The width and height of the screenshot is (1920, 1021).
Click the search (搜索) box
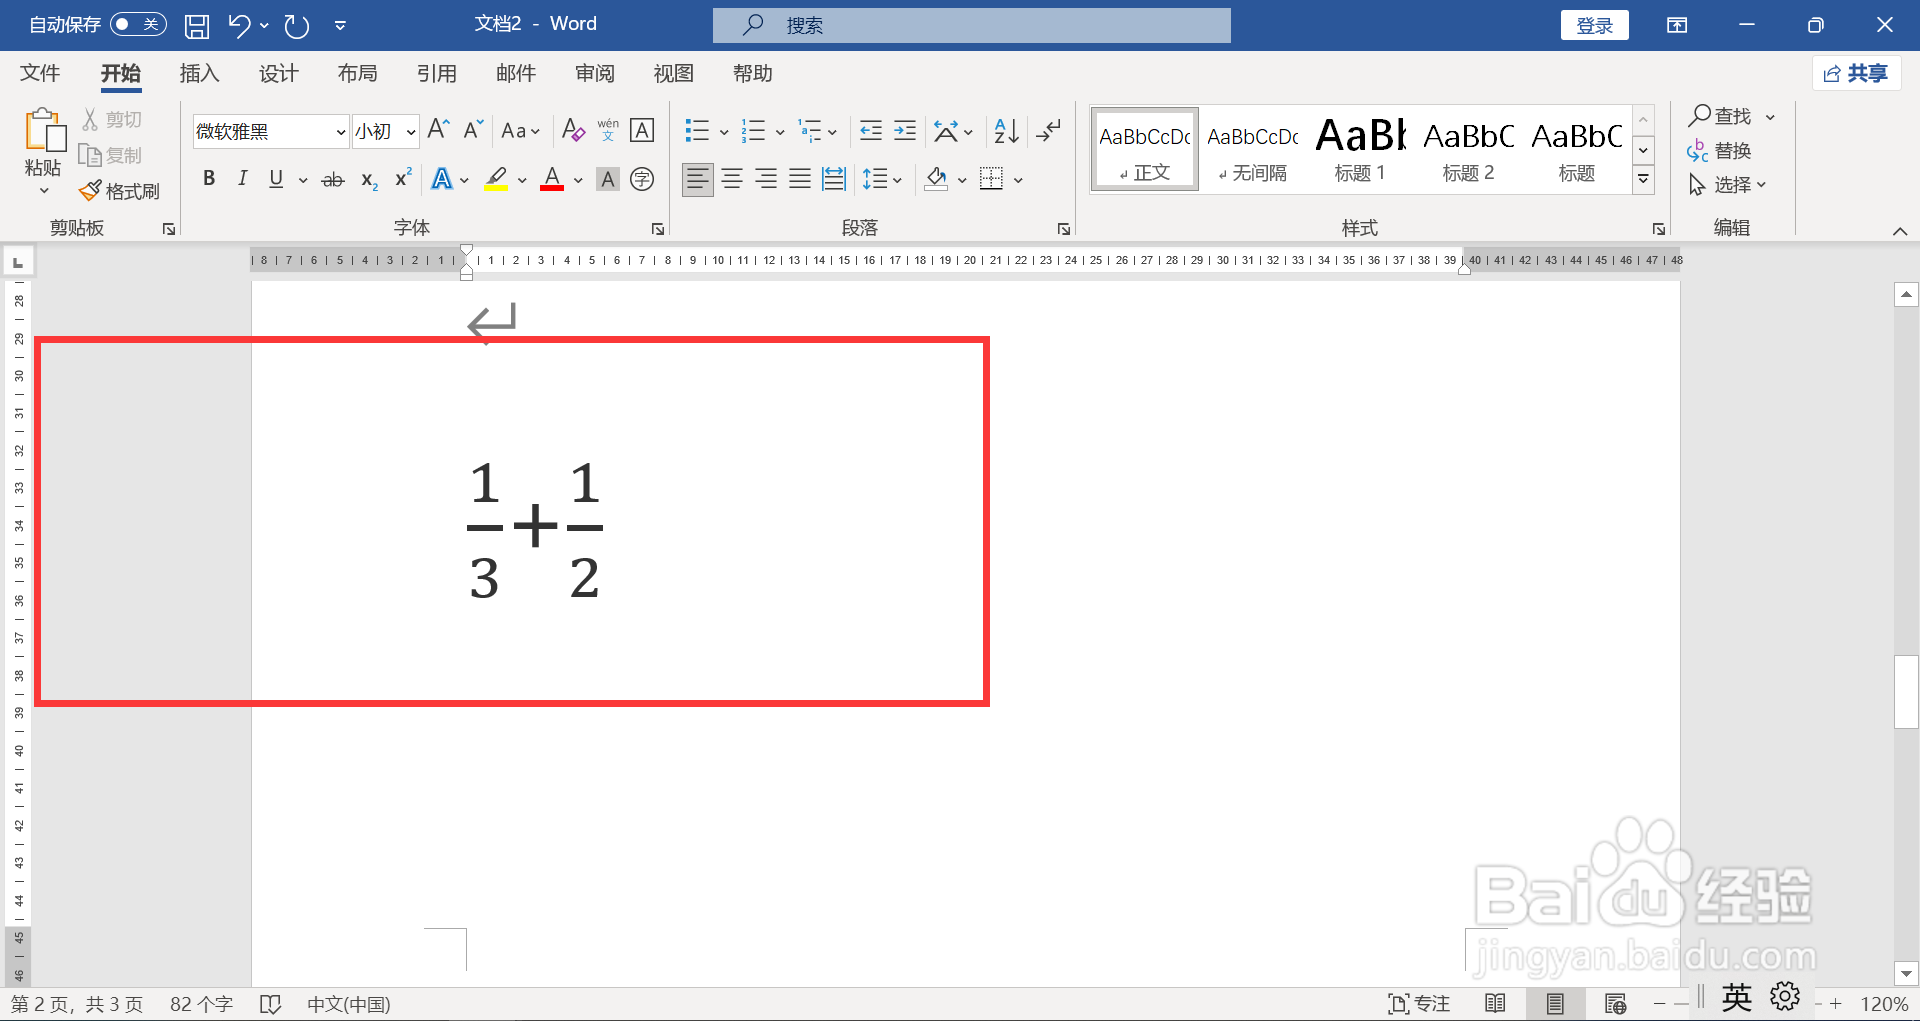pyautogui.click(x=971, y=25)
